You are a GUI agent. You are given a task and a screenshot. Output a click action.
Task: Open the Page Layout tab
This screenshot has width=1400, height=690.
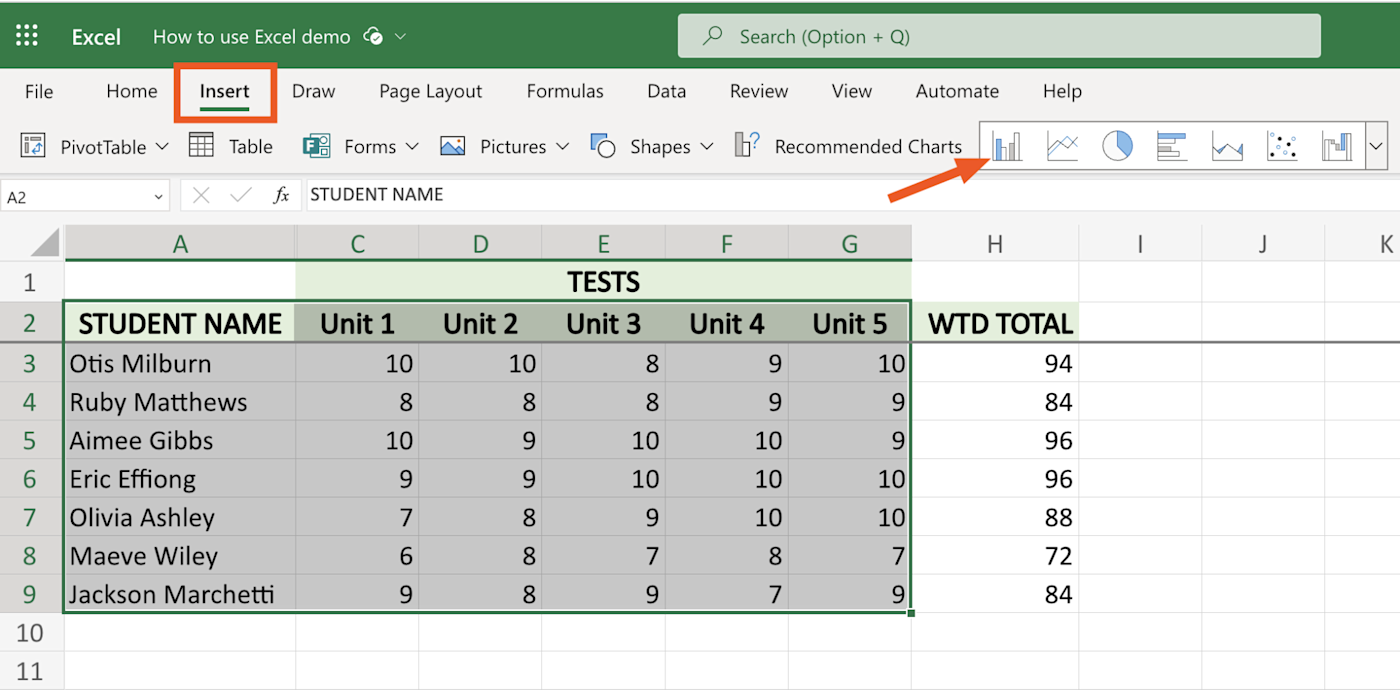coord(430,91)
